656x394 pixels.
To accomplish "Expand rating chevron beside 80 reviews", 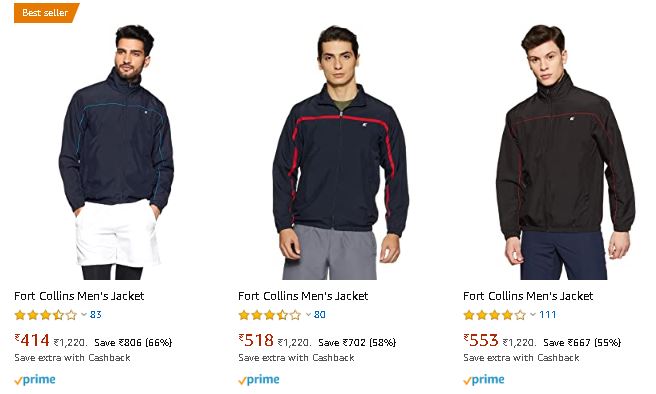I will [308, 315].
